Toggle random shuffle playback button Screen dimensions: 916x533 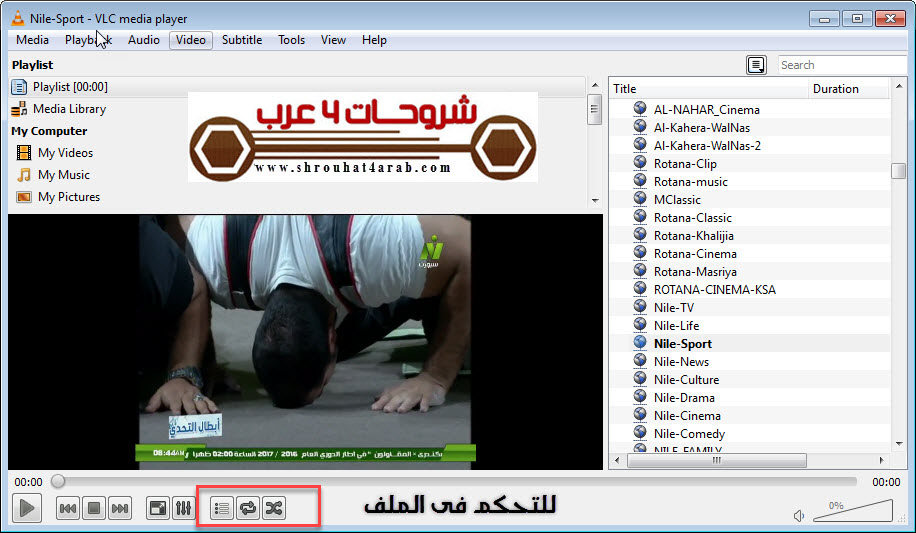(273, 508)
